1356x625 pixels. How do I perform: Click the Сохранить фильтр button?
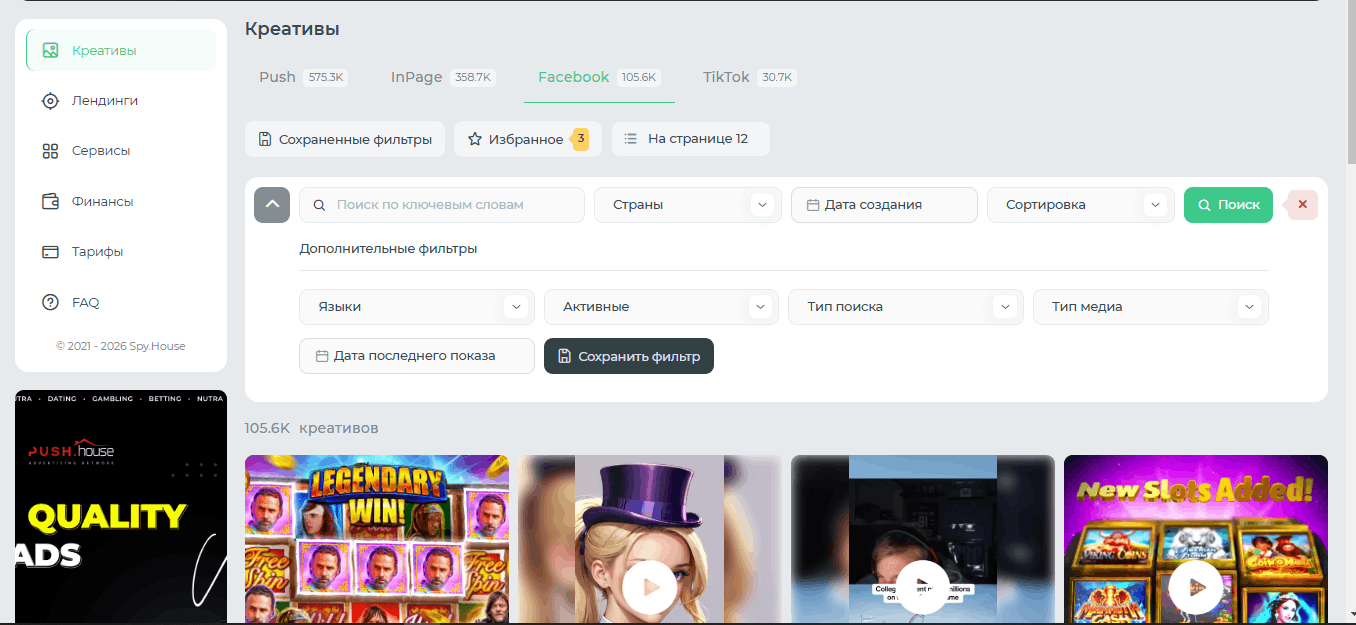[628, 356]
